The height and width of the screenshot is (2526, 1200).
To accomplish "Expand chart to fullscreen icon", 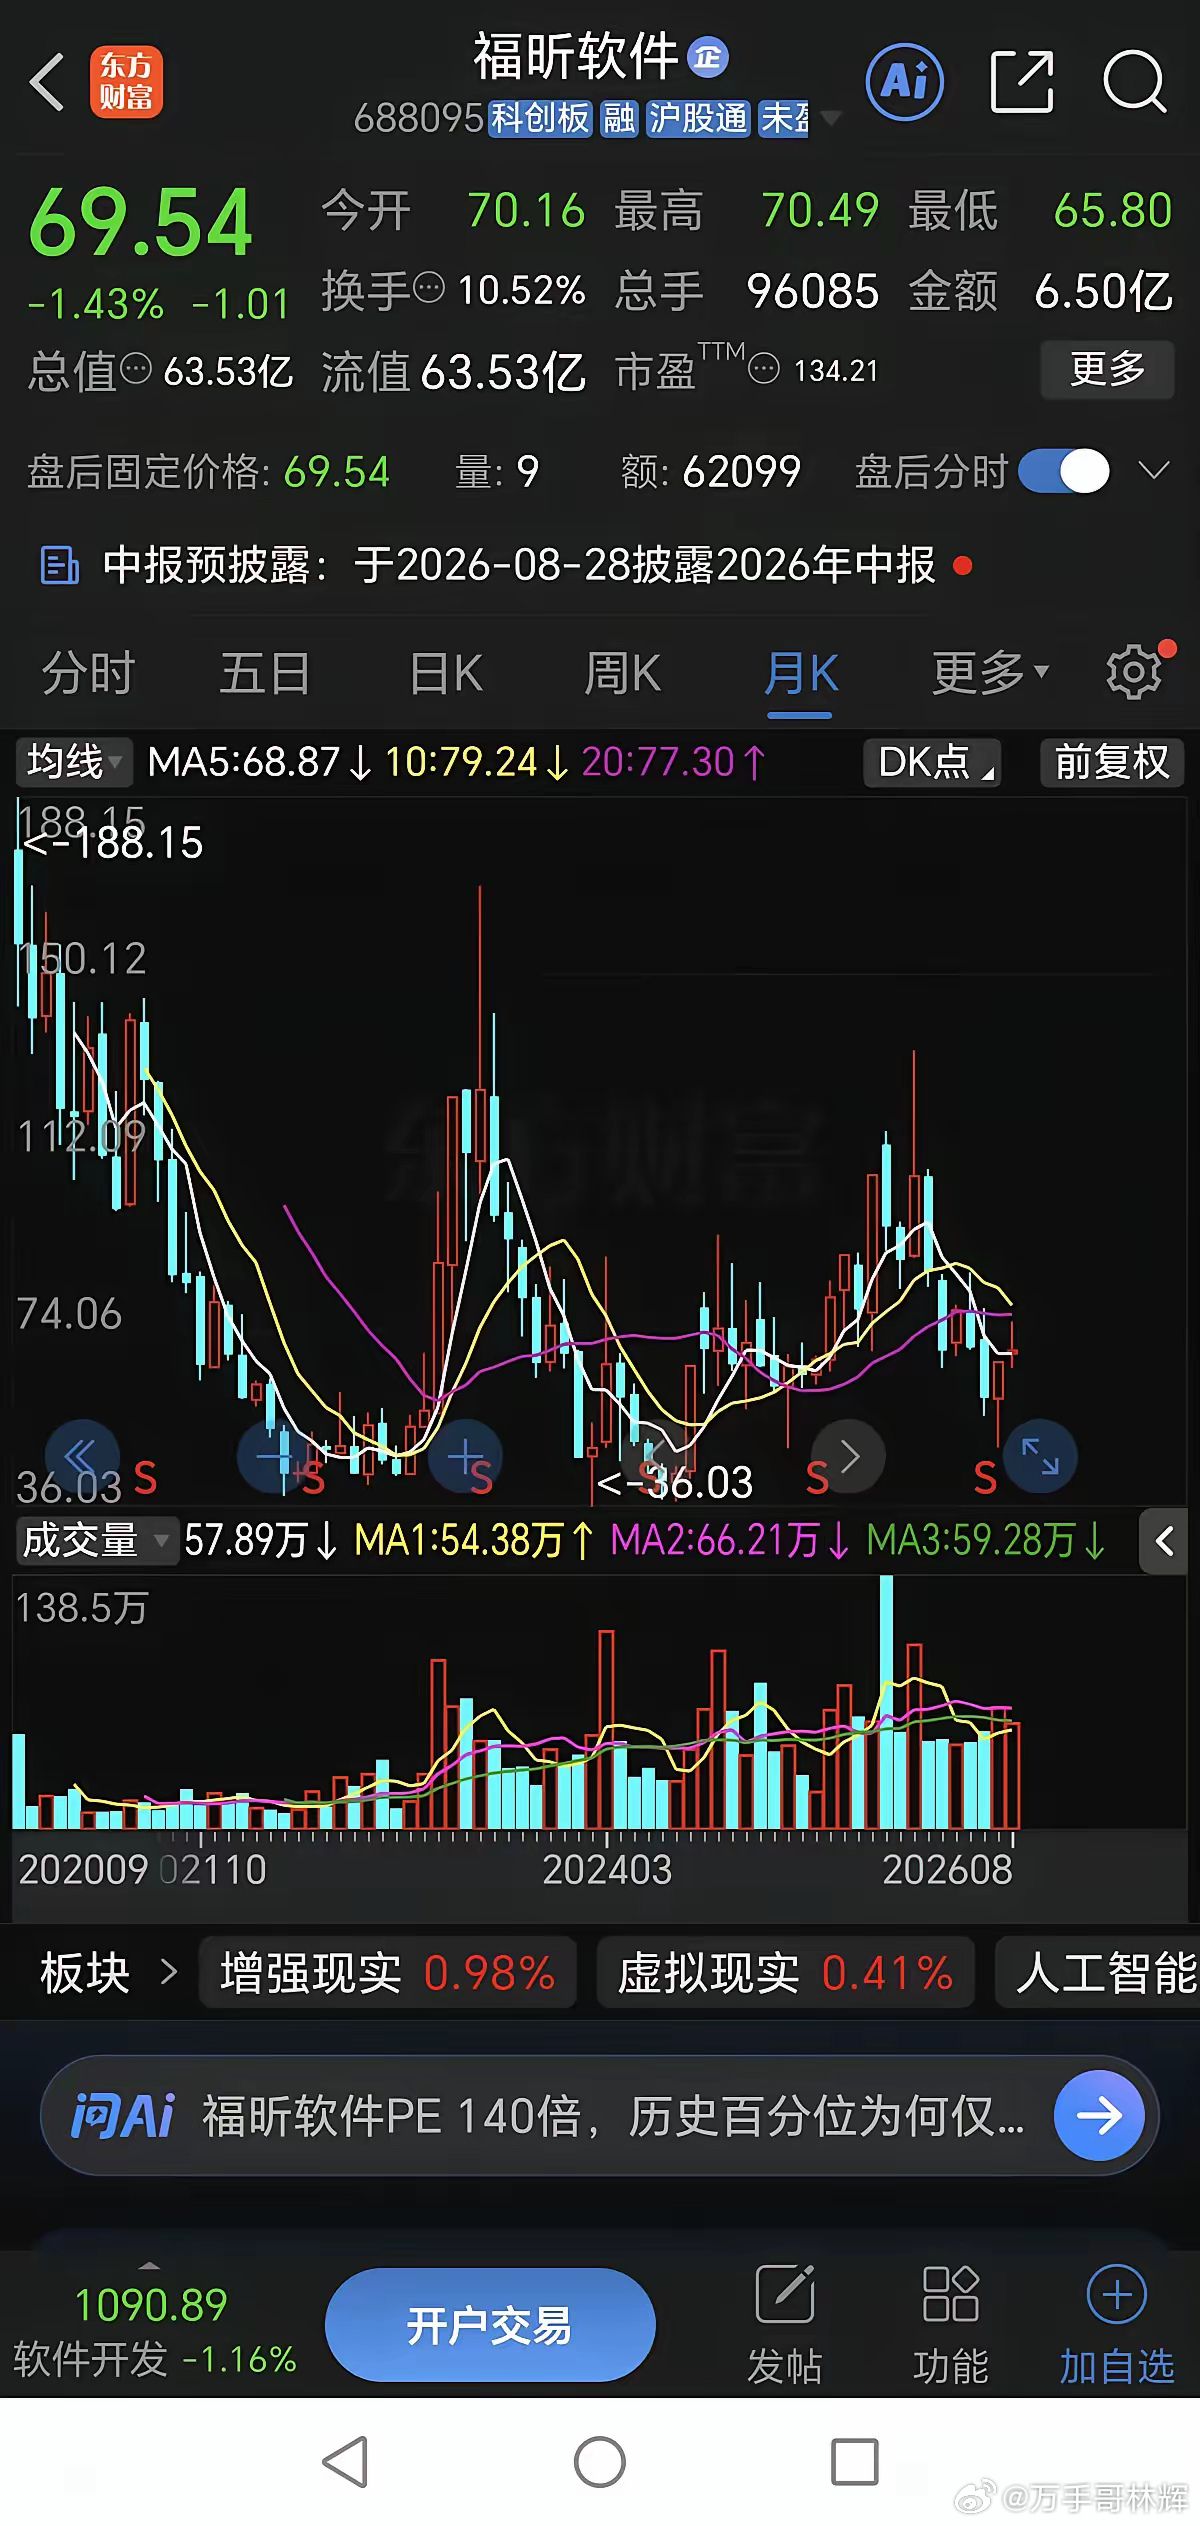I will 1040,1456.
